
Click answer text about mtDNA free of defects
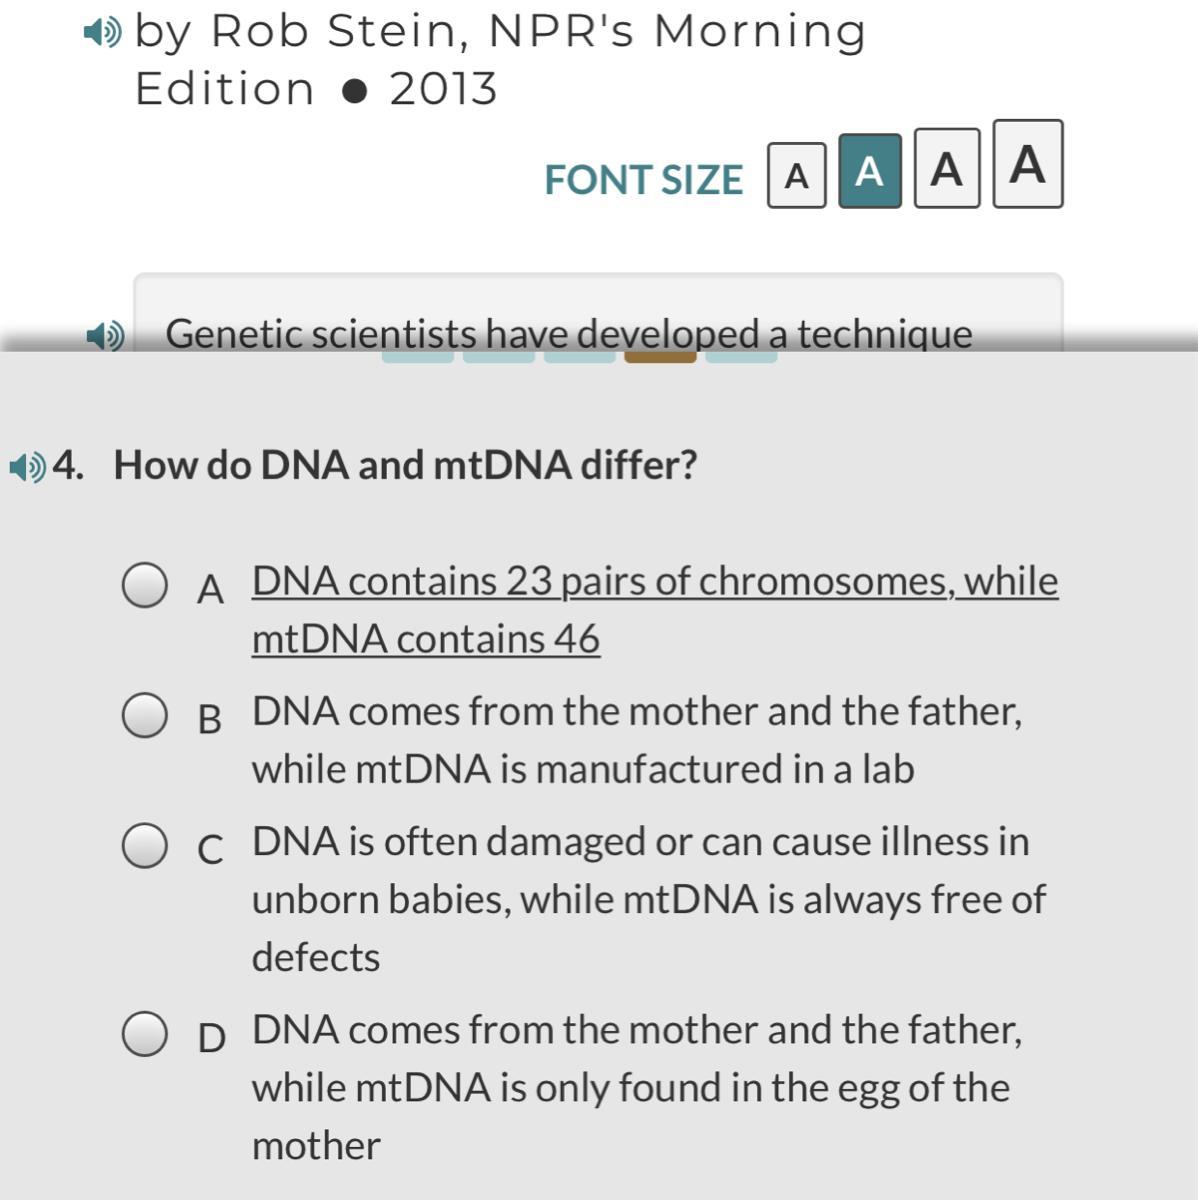click(x=640, y=898)
